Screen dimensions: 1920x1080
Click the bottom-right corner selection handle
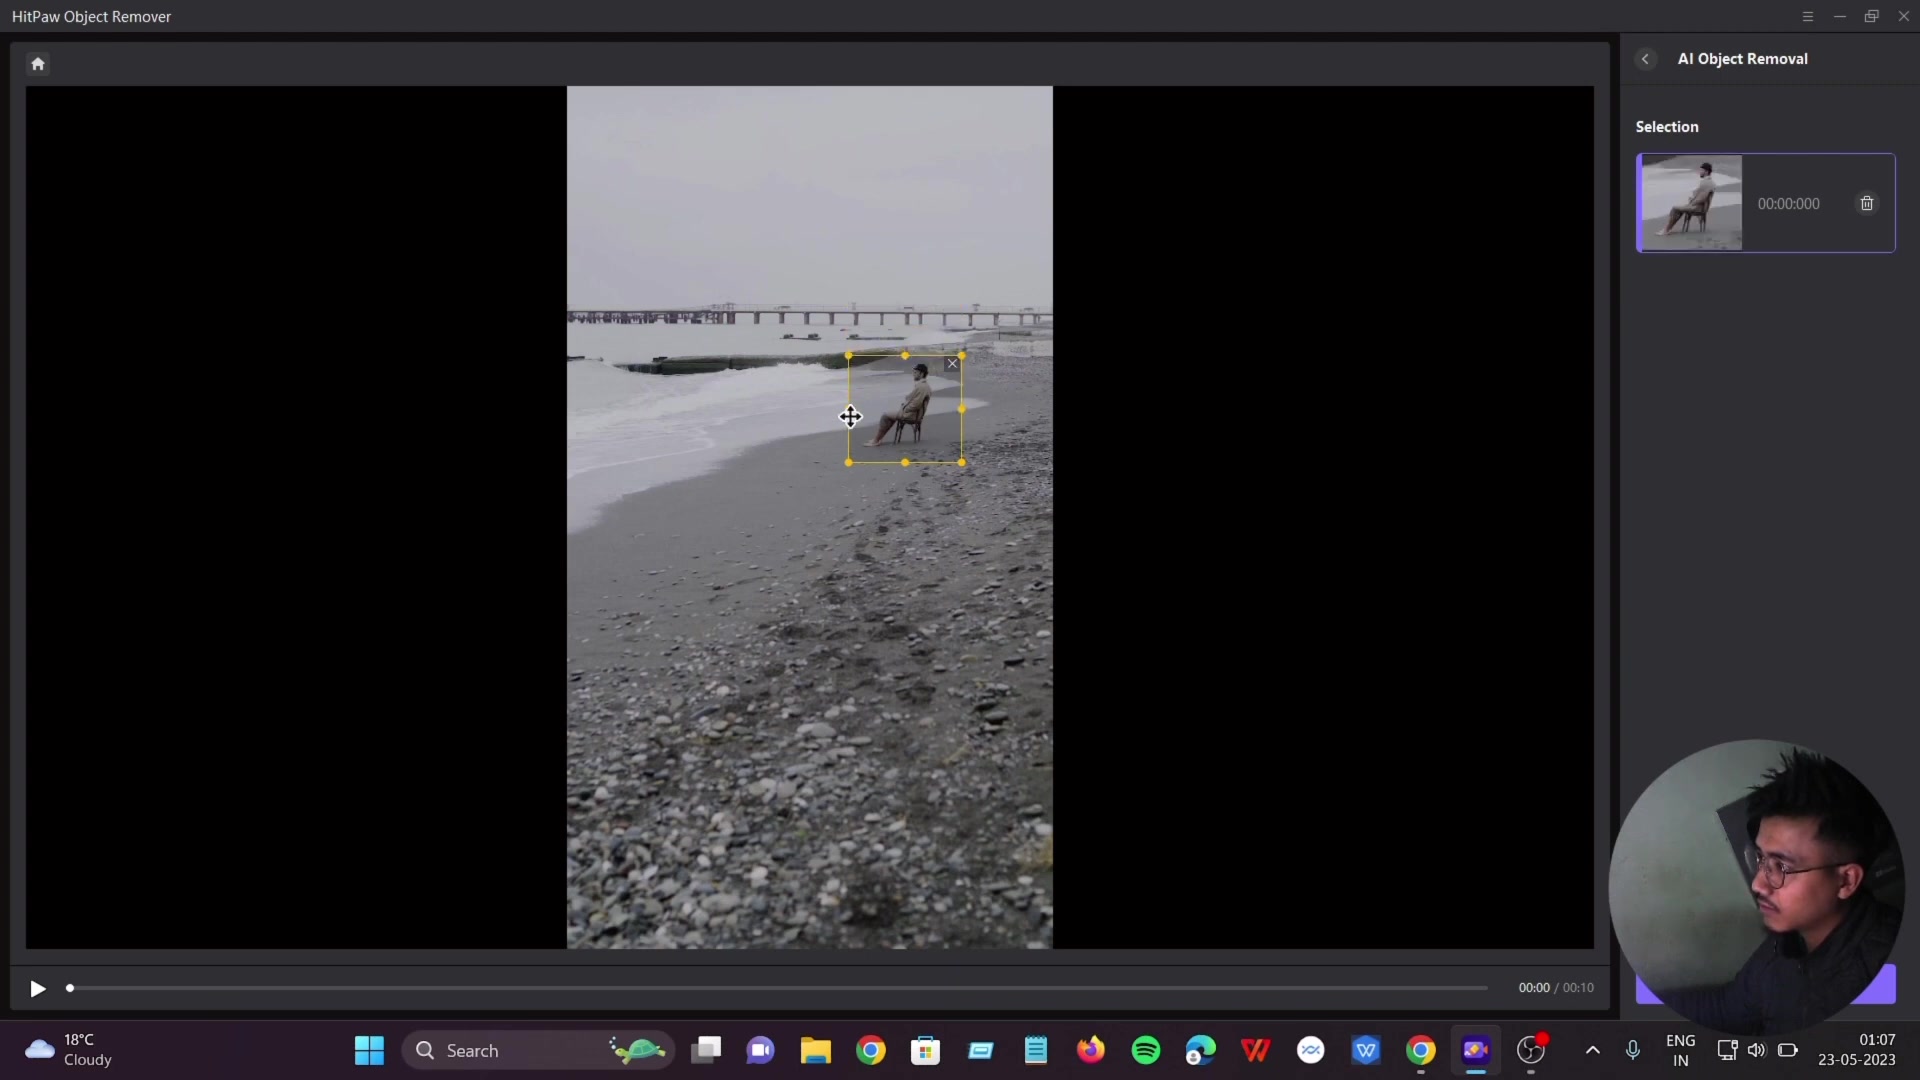coord(962,462)
